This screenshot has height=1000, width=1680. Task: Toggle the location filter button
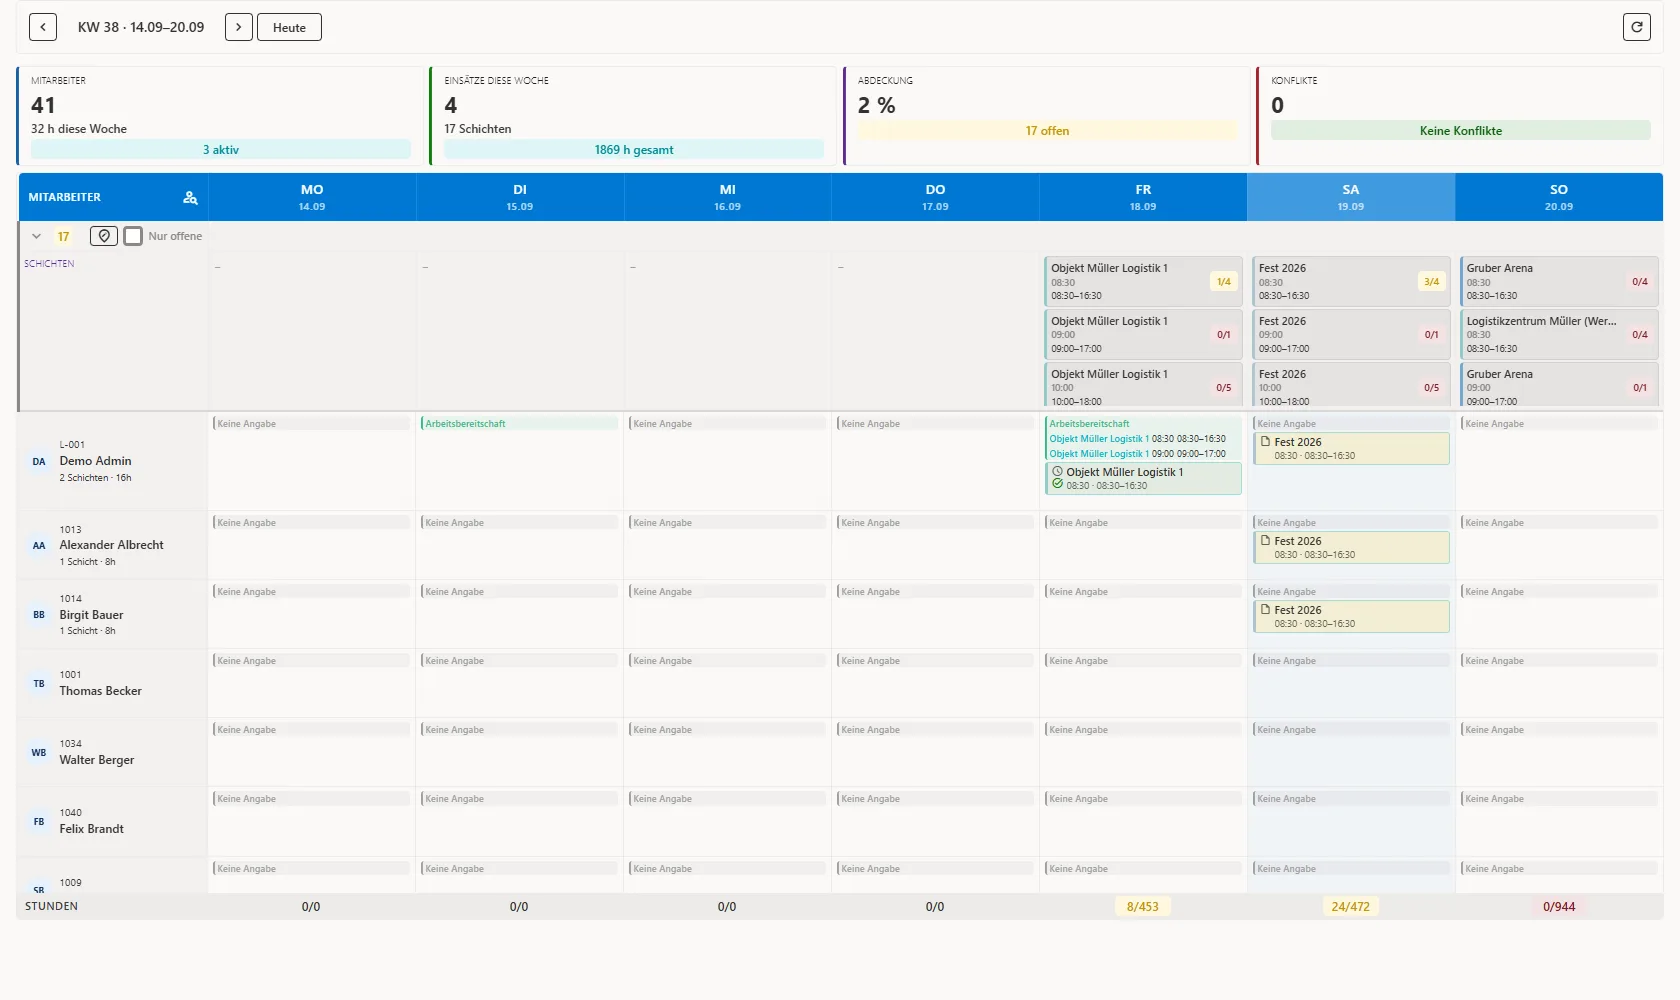point(104,236)
